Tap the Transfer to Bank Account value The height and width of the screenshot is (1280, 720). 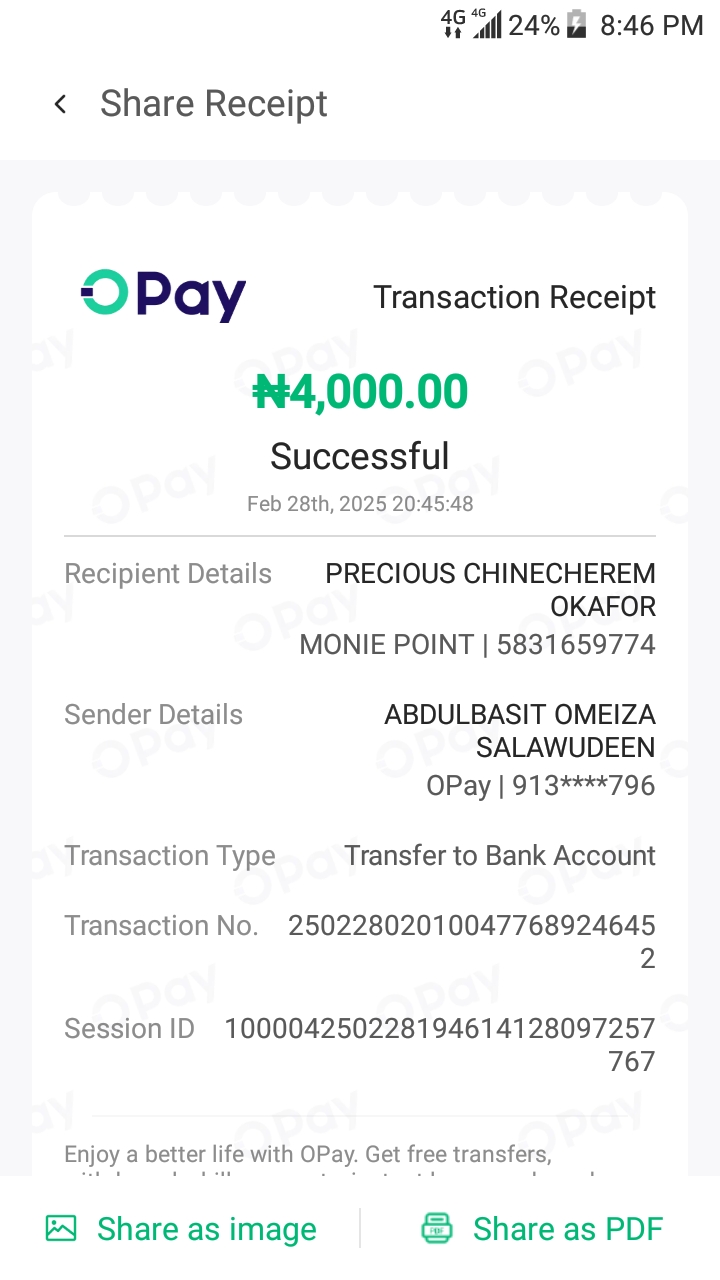(500, 856)
